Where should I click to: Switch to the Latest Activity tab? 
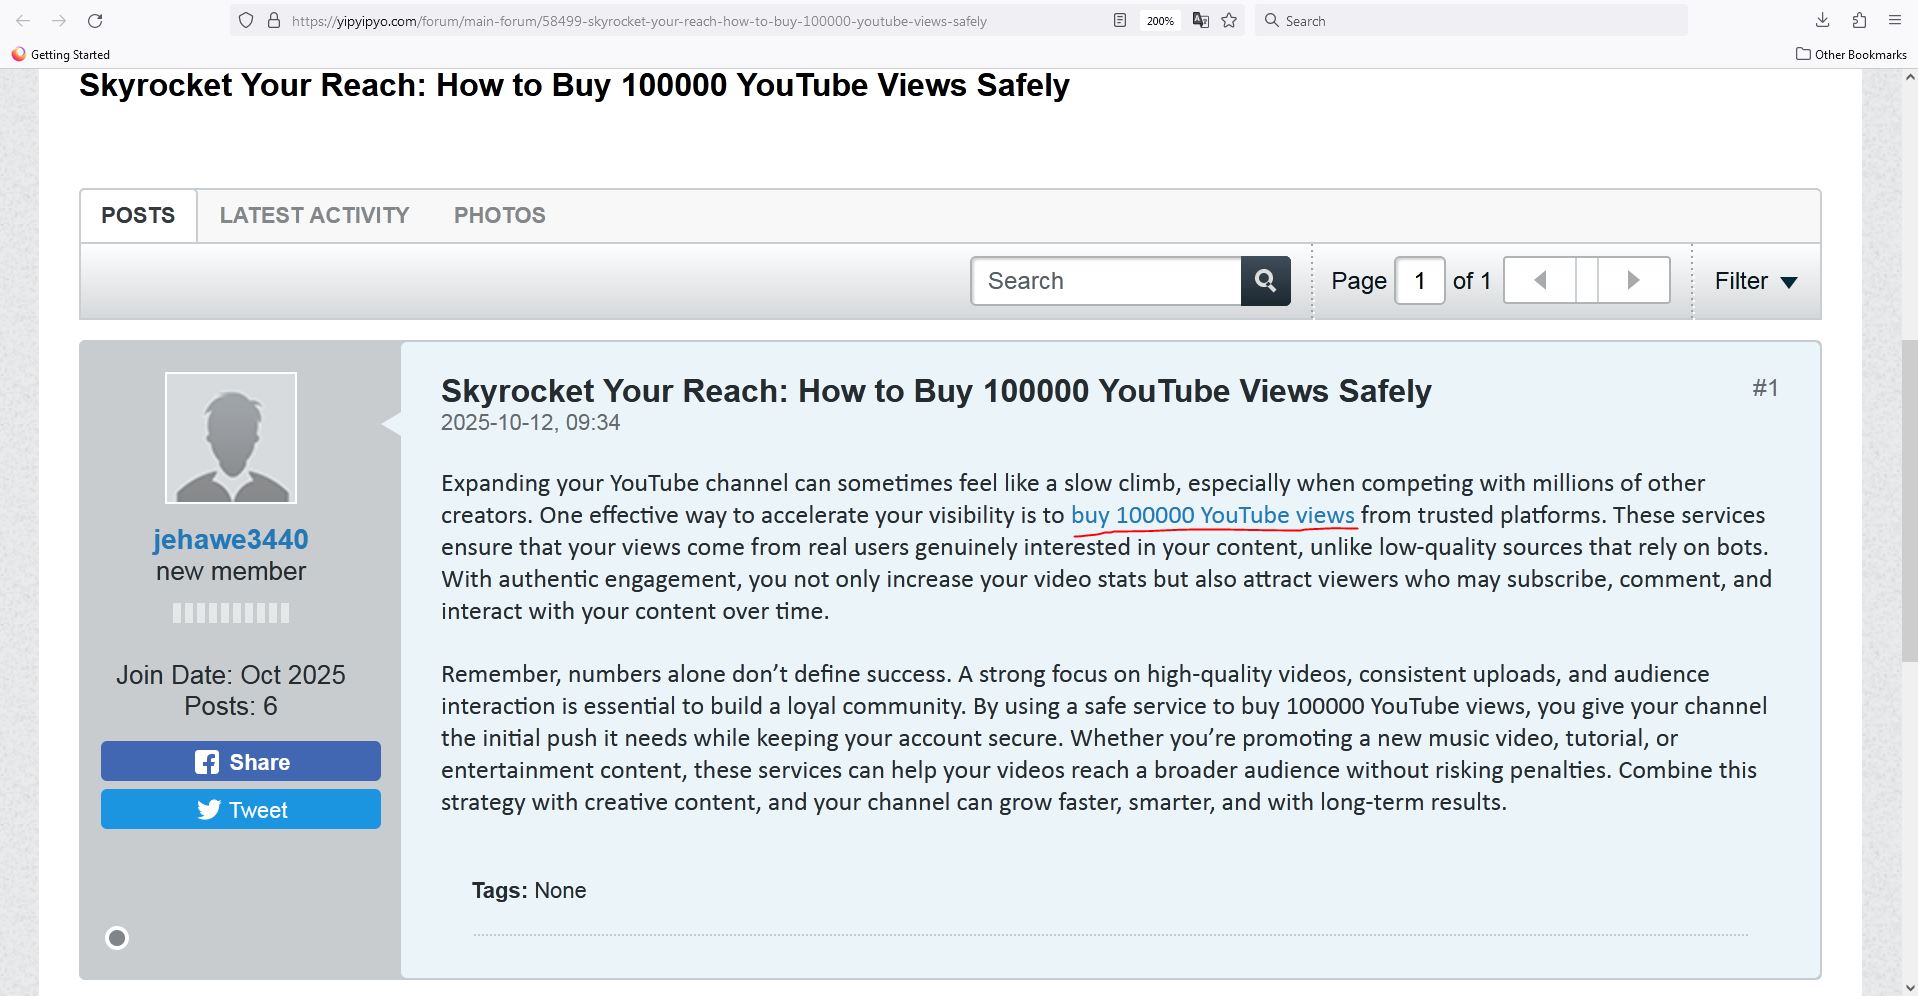(314, 215)
